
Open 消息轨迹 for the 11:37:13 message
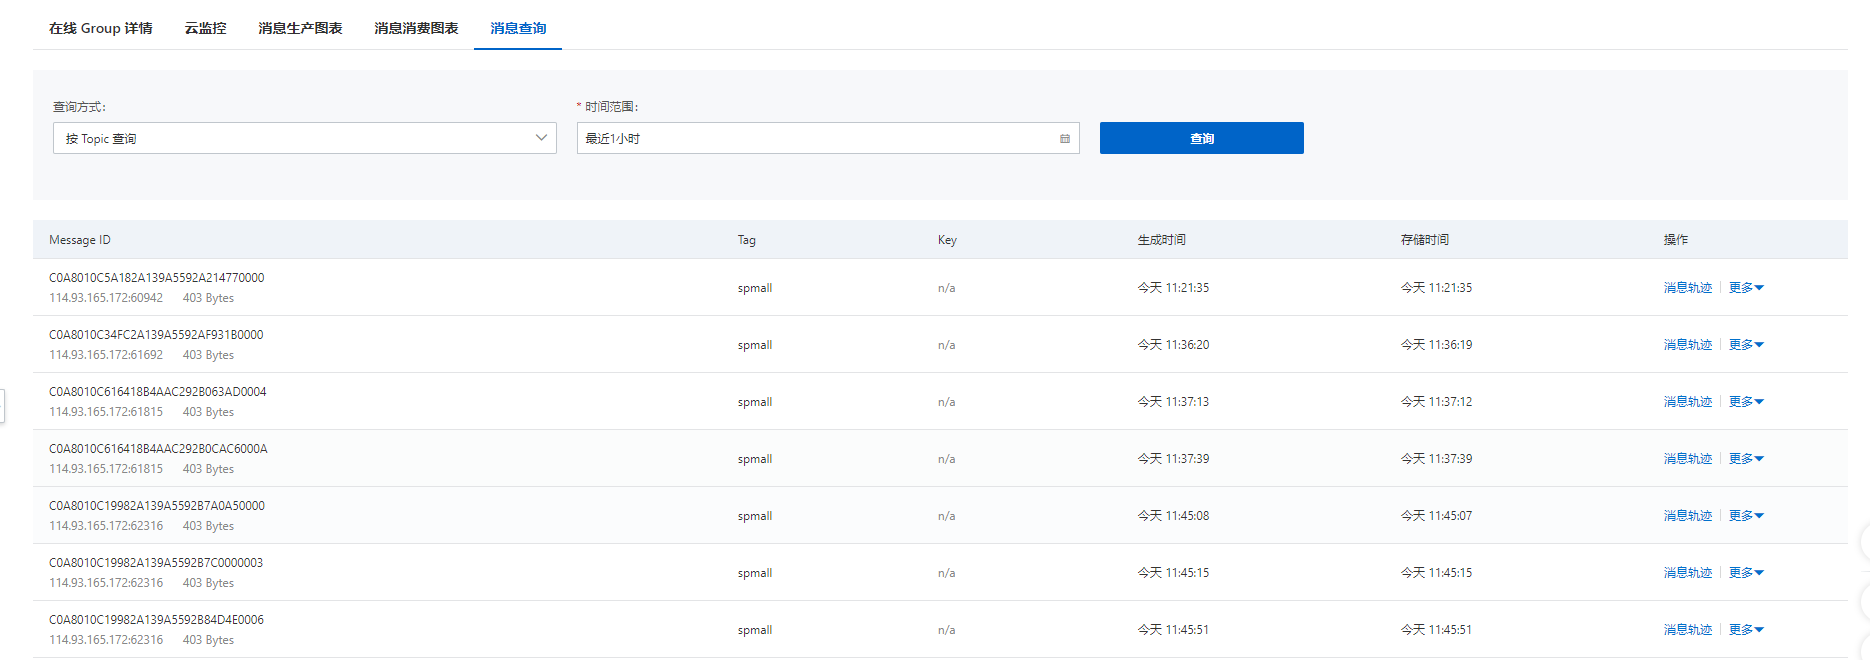coord(1687,402)
